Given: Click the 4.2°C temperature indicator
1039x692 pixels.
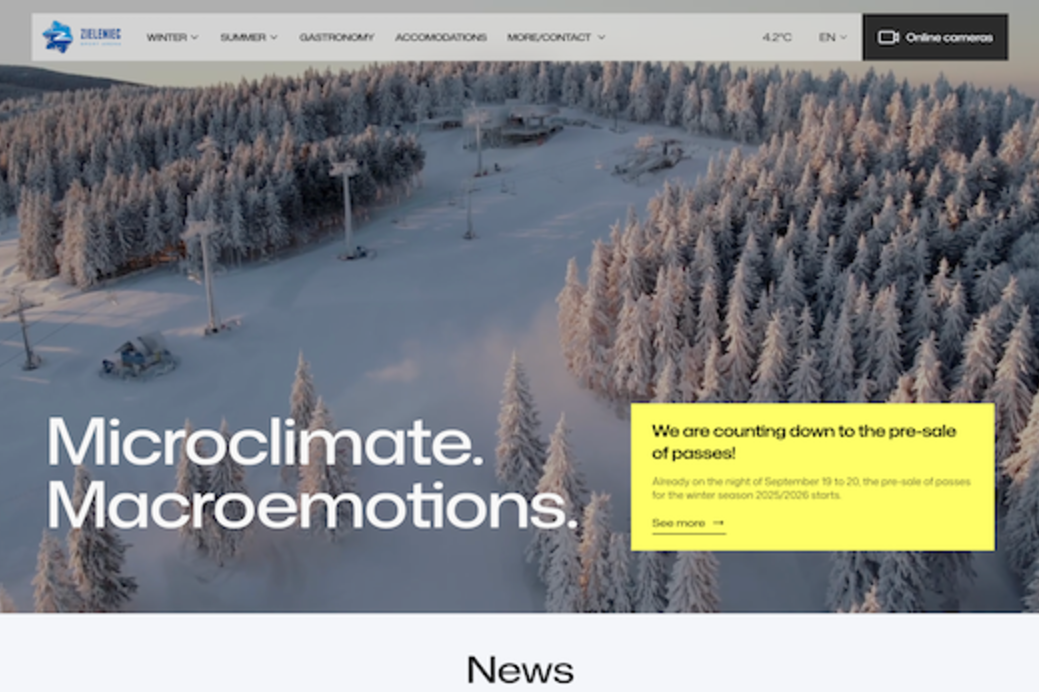Looking at the screenshot, I should pyautogui.click(x=777, y=37).
